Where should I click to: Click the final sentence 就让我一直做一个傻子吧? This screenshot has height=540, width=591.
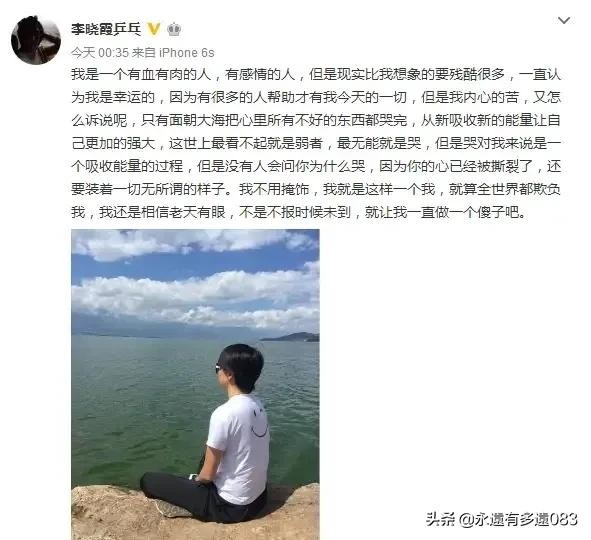pyautogui.click(x=442, y=212)
